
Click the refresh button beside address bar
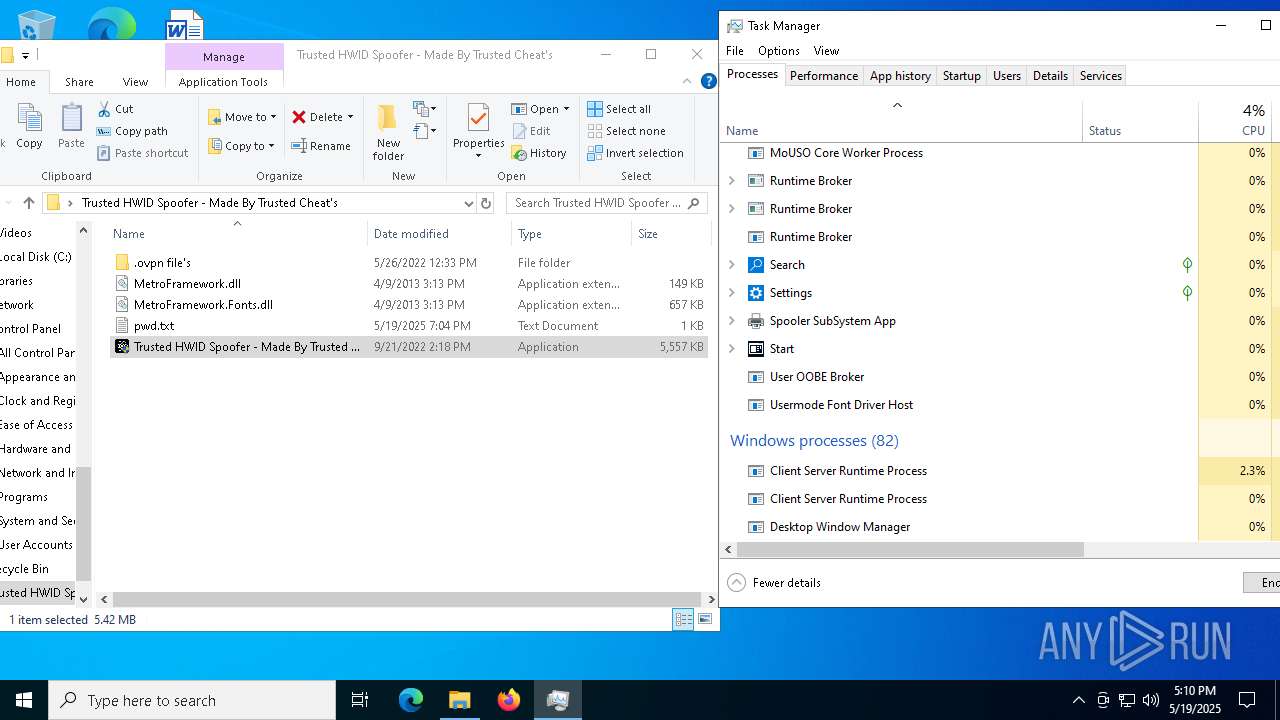tap(486, 203)
